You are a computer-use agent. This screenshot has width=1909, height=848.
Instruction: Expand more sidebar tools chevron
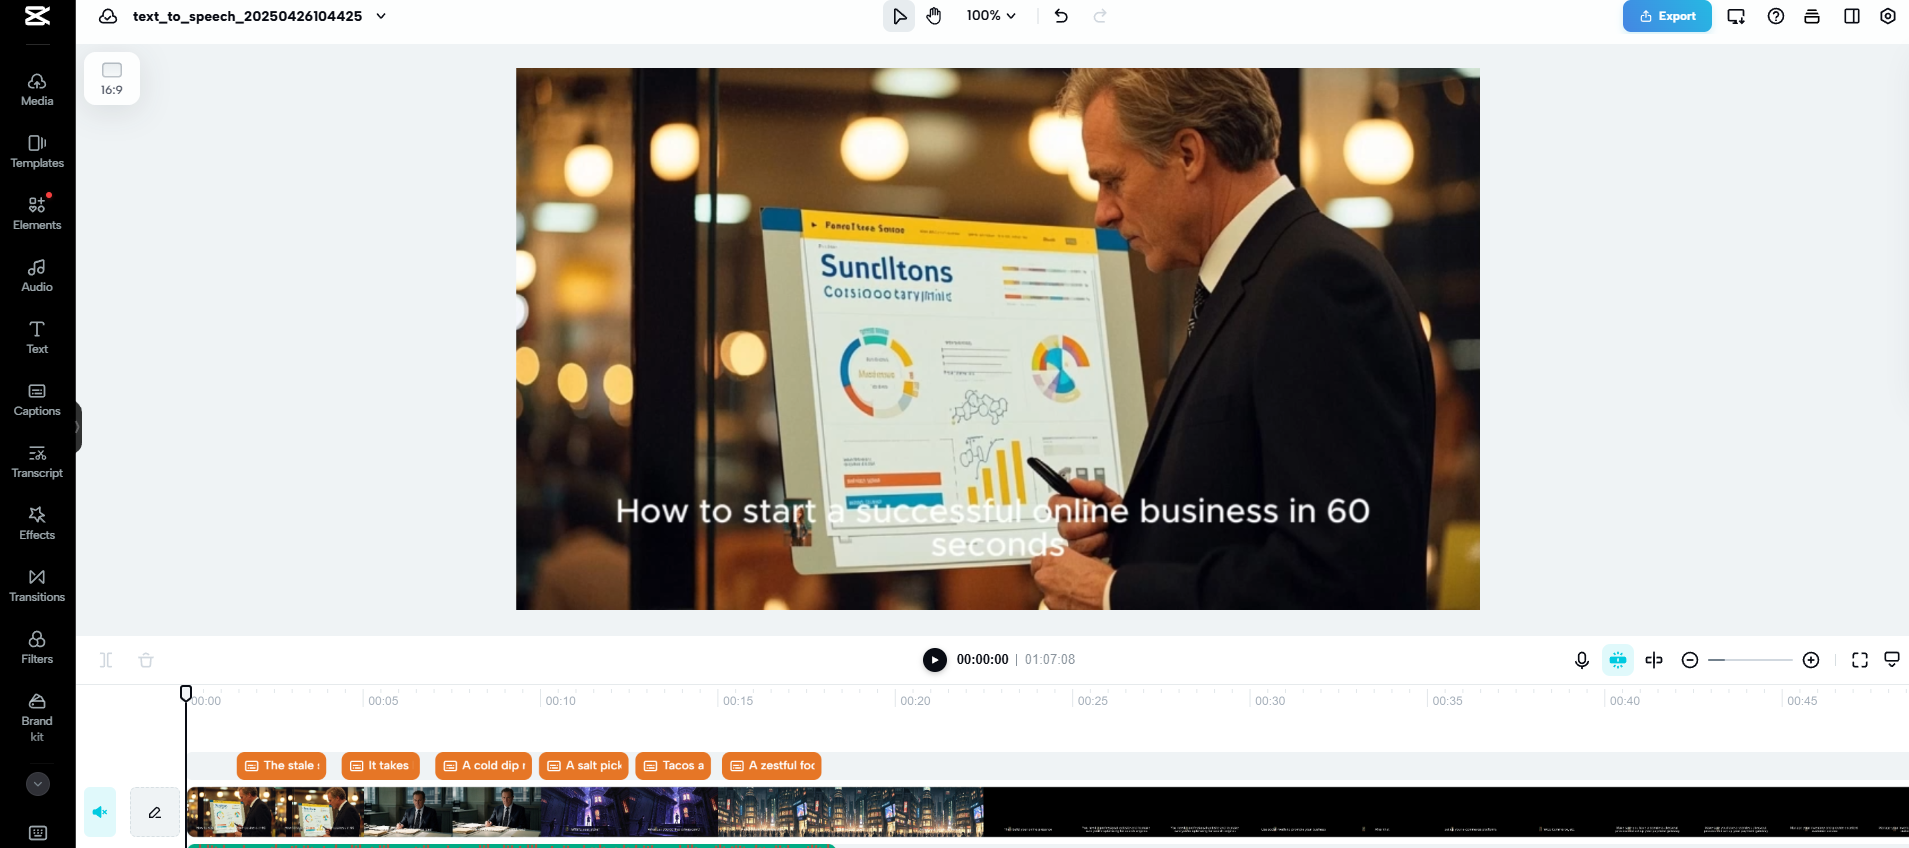coord(38,784)
